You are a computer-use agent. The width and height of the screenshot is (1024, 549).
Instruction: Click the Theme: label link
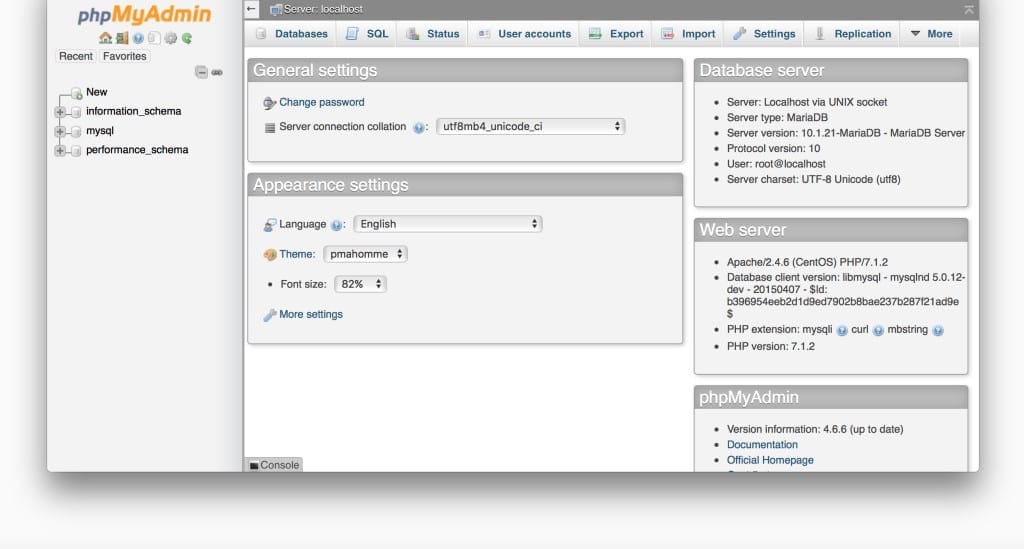297,255
